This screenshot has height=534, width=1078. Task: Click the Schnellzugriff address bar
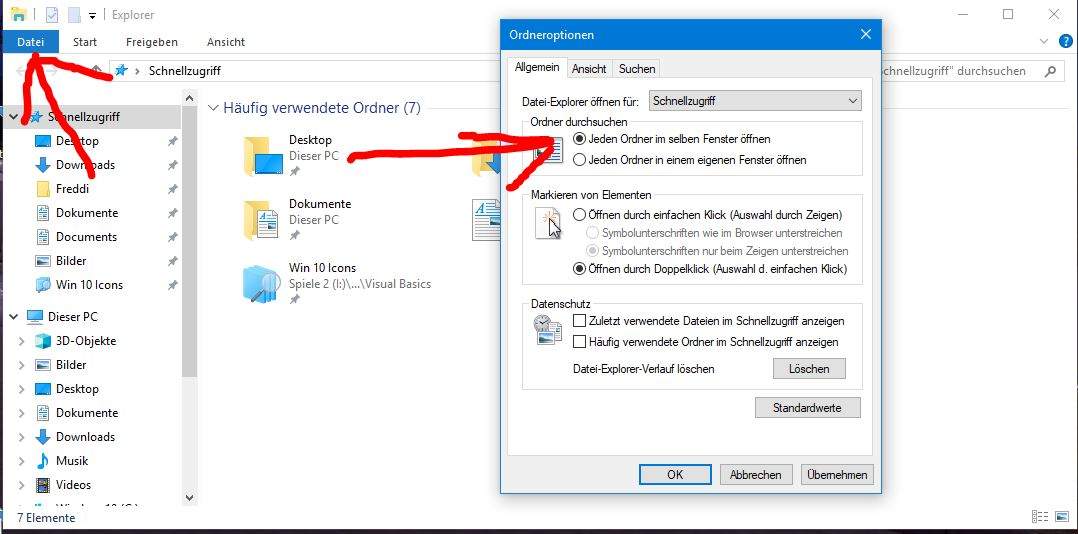[300, 71]
